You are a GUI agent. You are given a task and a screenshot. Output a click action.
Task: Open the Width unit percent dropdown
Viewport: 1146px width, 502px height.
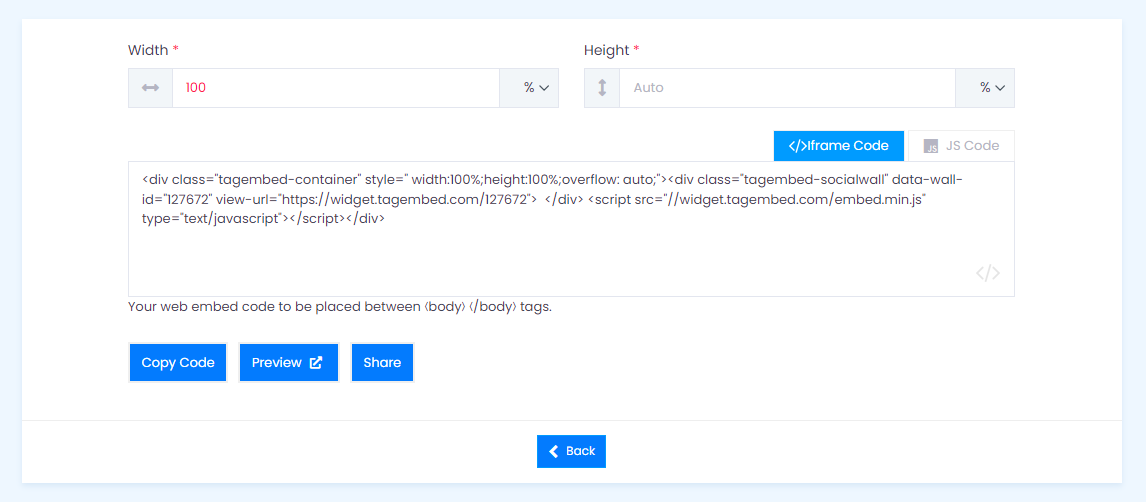[x=529, y=88]
